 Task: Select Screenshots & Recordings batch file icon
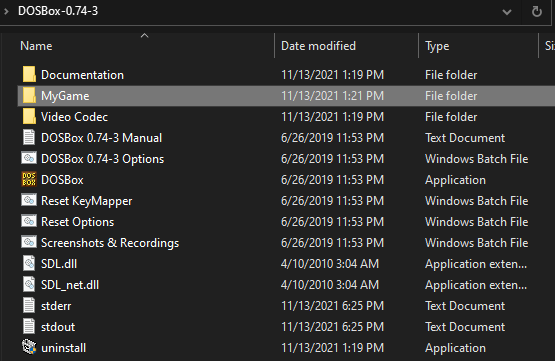[29, 242]
